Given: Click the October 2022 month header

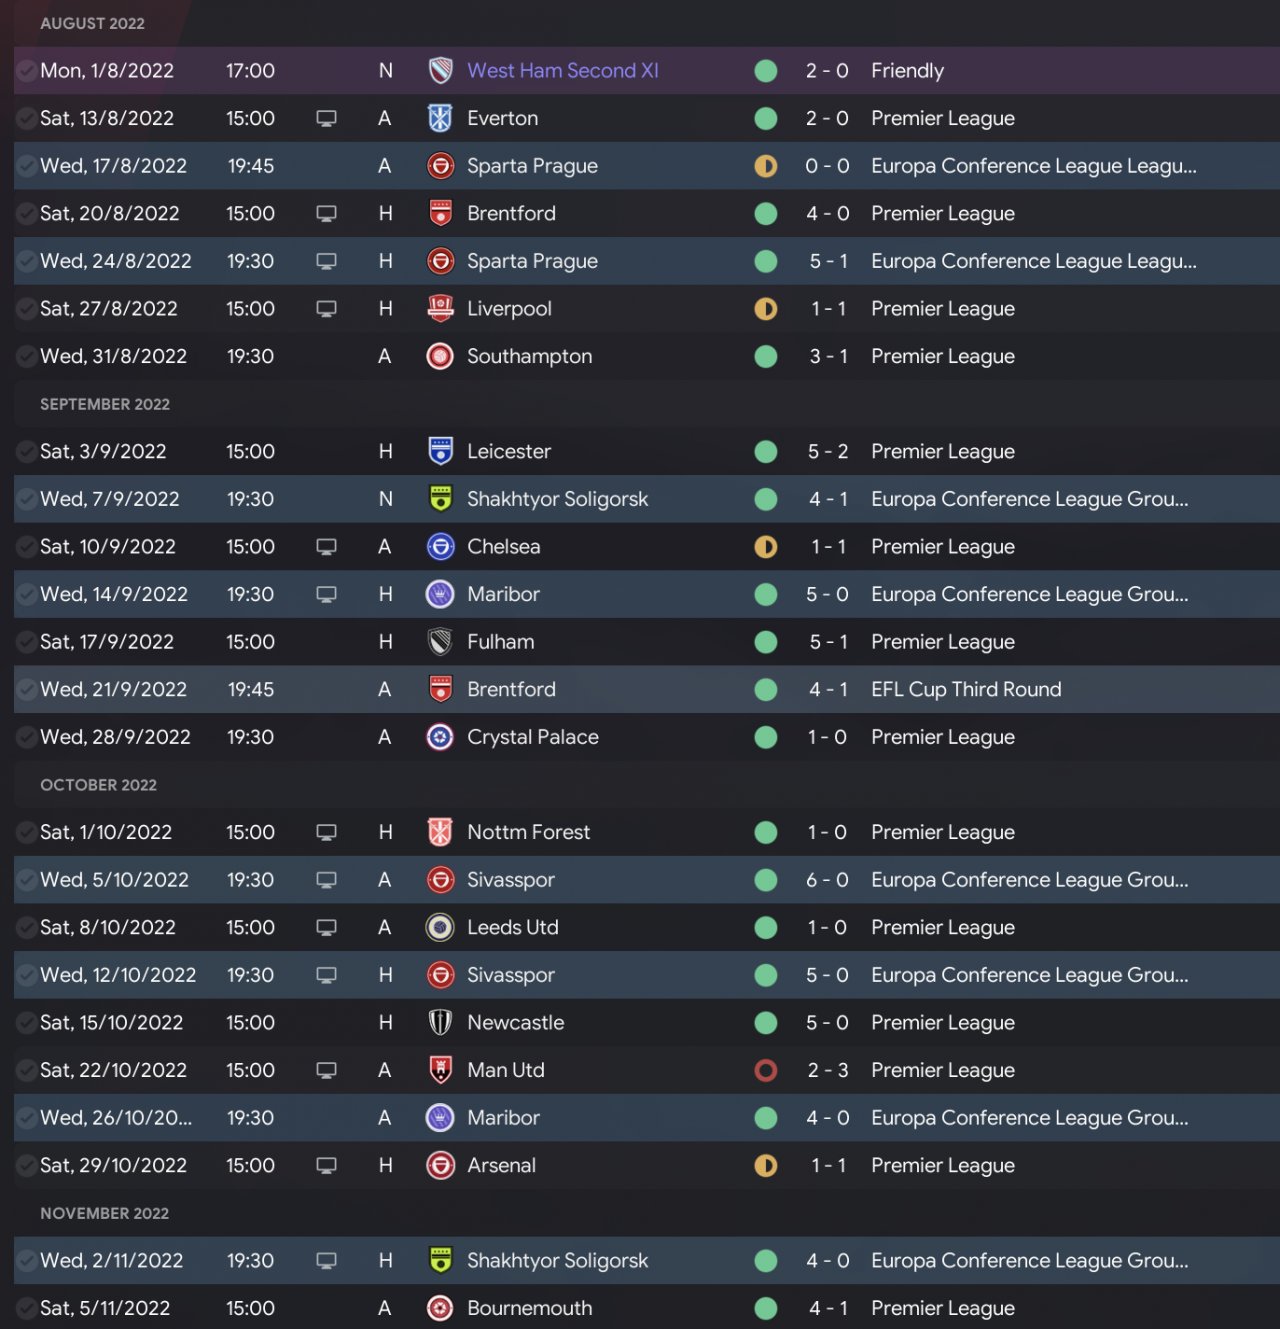Looking at the screenshot, I should point(98,785).
